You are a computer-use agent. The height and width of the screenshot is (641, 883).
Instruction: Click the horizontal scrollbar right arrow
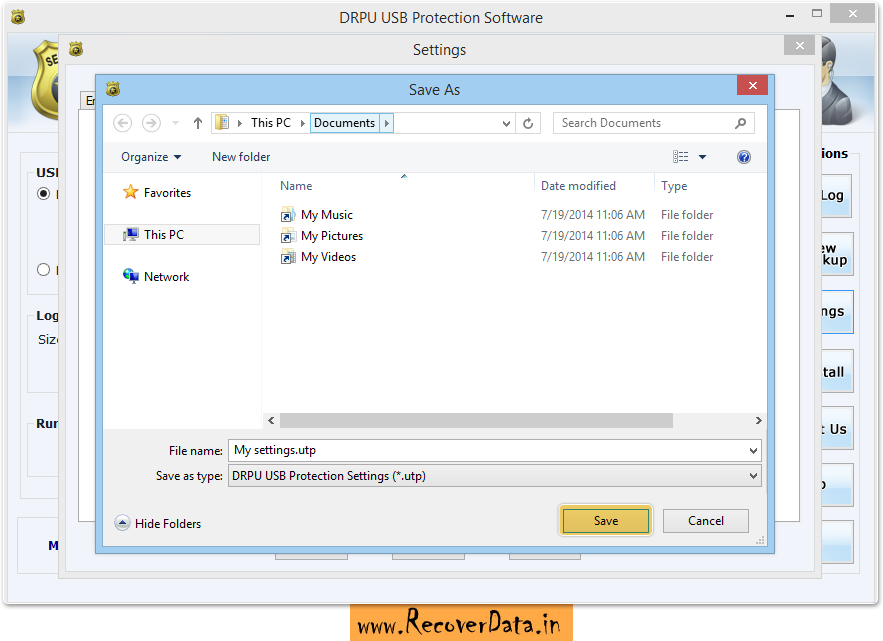click(758, 420)
